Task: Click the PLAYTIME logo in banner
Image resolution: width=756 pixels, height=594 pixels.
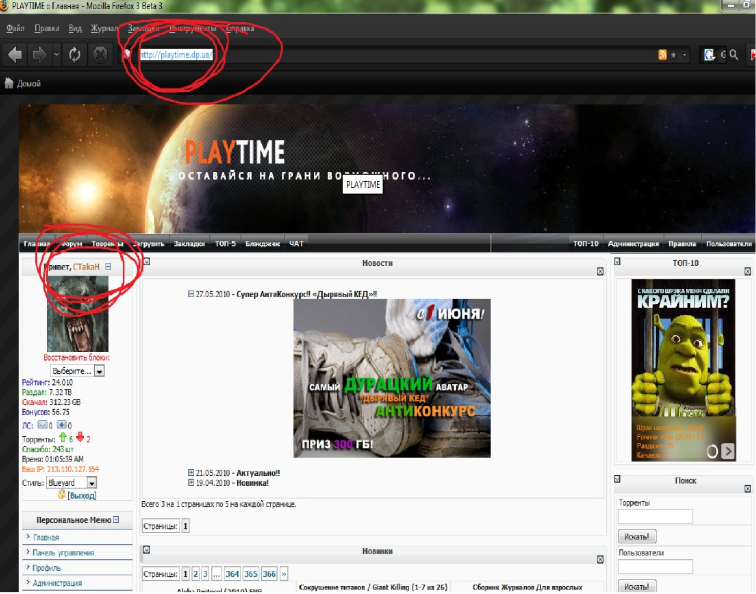Action: (x=235, y=152)
